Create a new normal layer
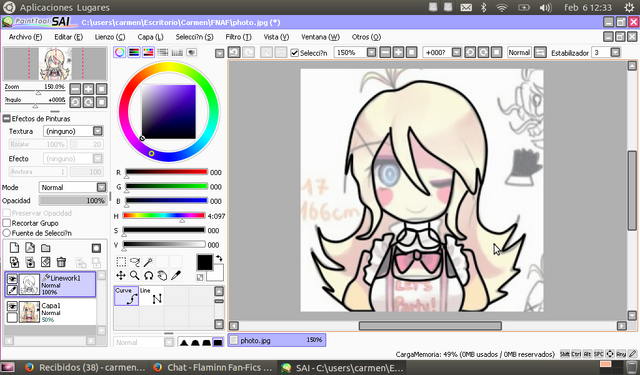640x375 pixels. click(x=14, y=248)
